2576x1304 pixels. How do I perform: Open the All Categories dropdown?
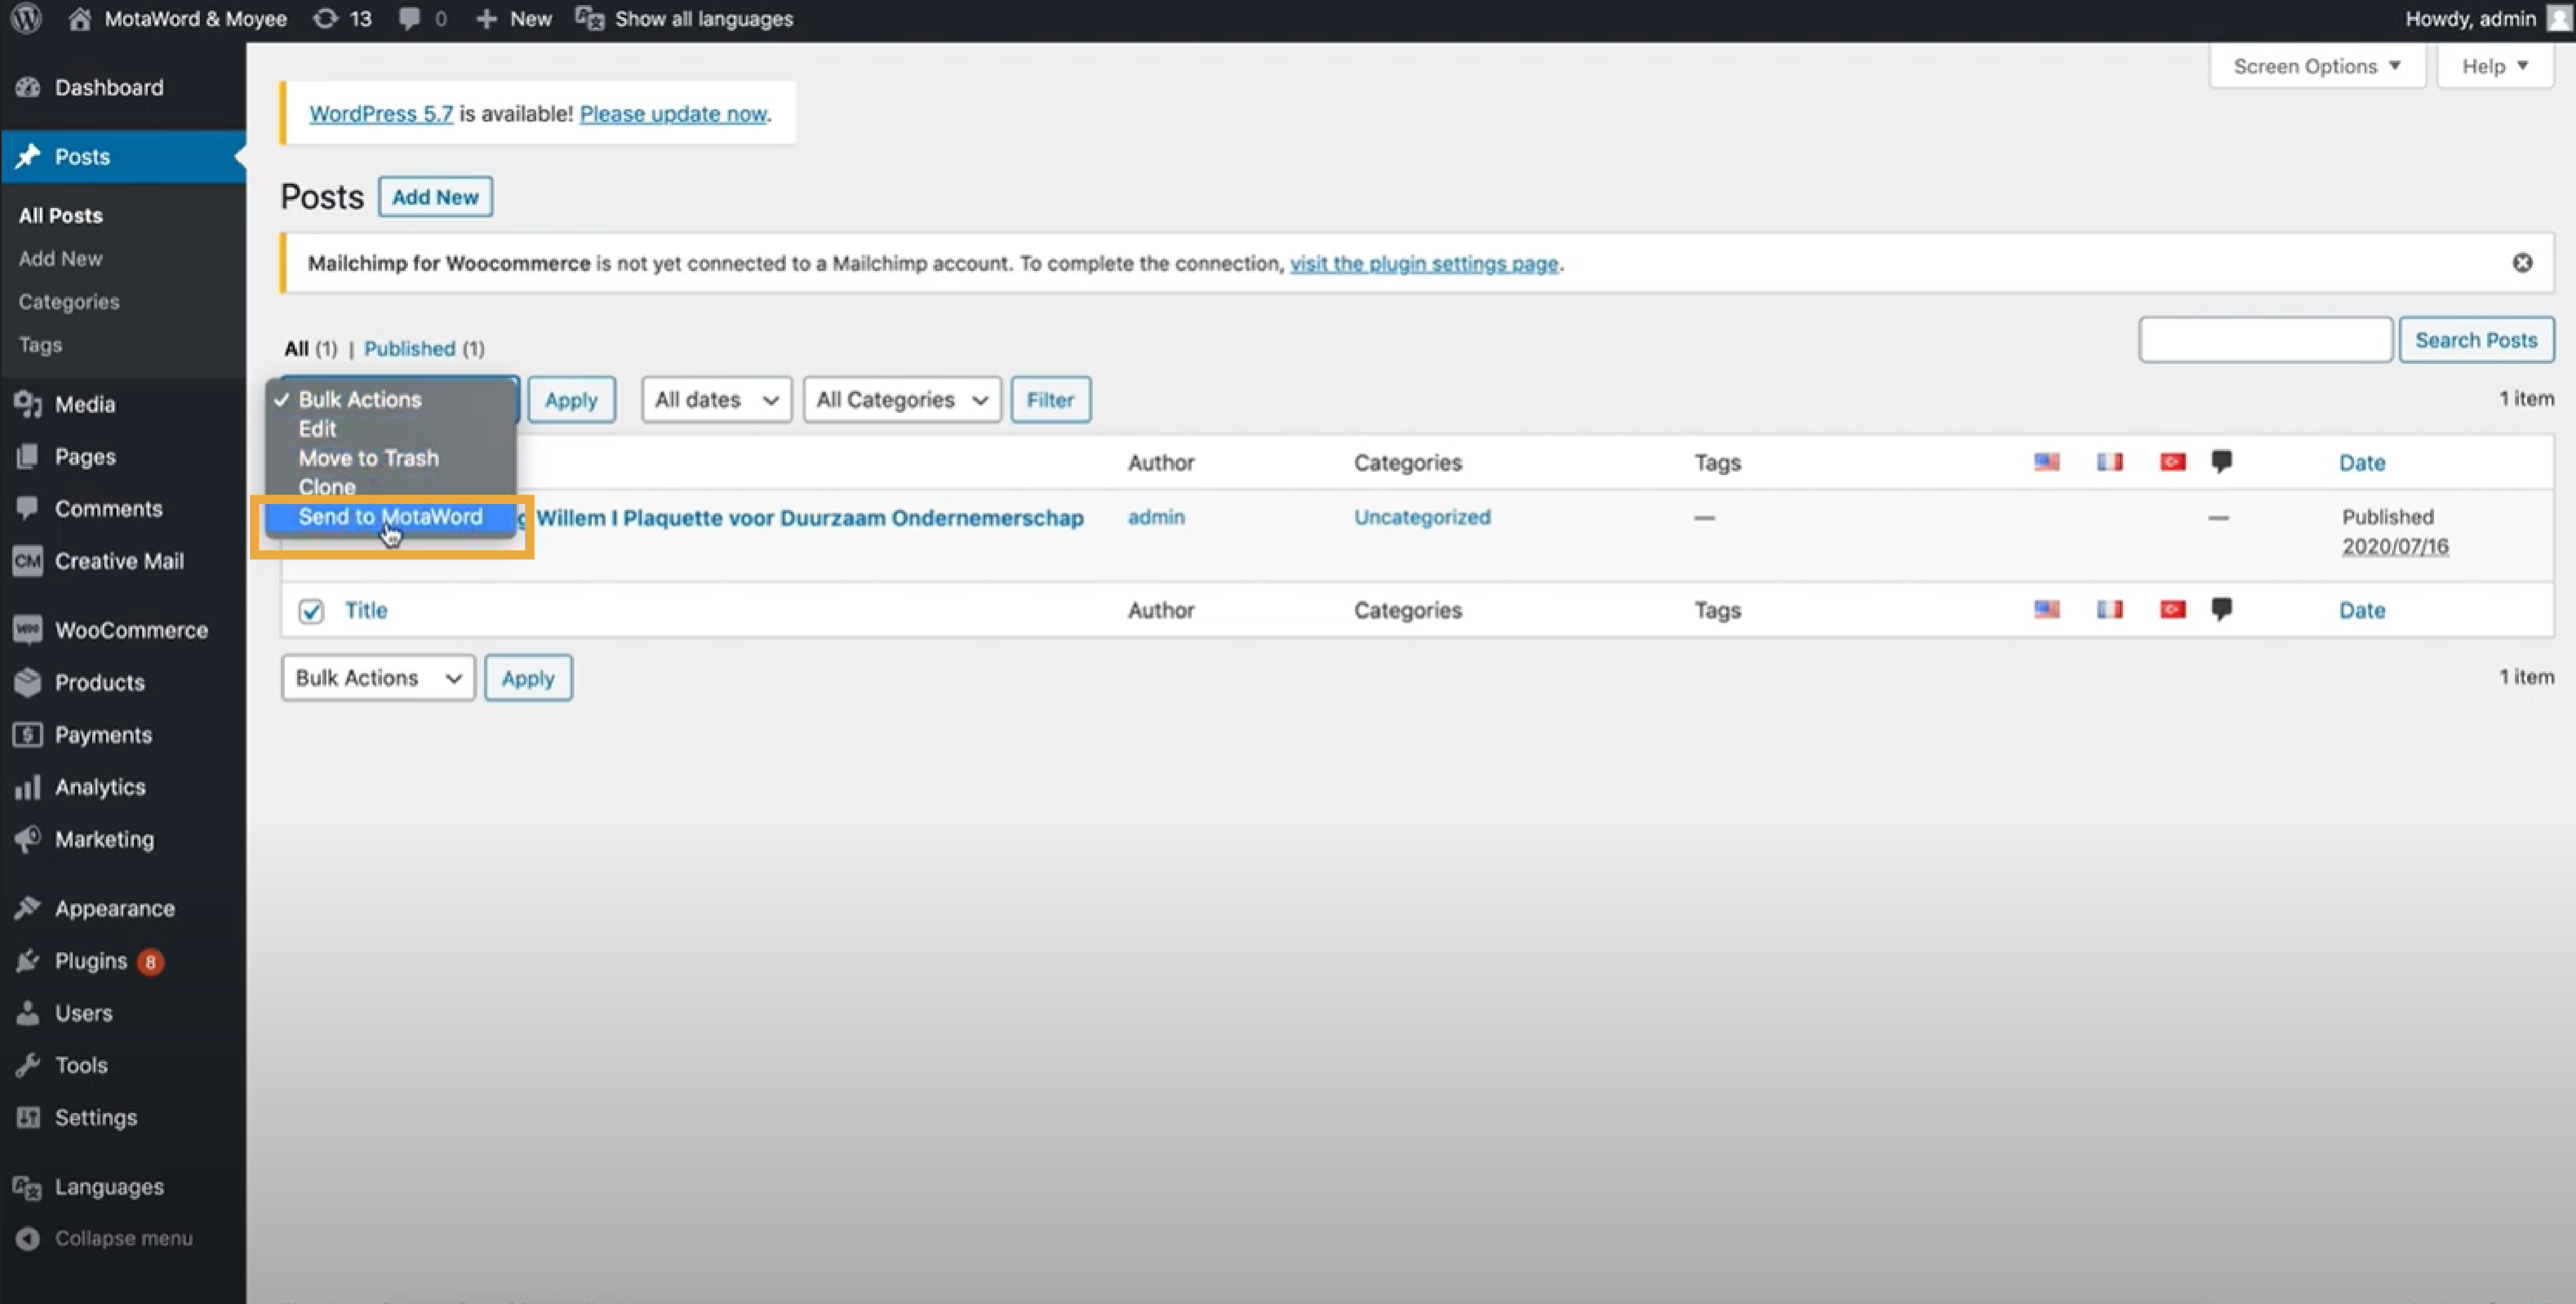coord(901,399)
